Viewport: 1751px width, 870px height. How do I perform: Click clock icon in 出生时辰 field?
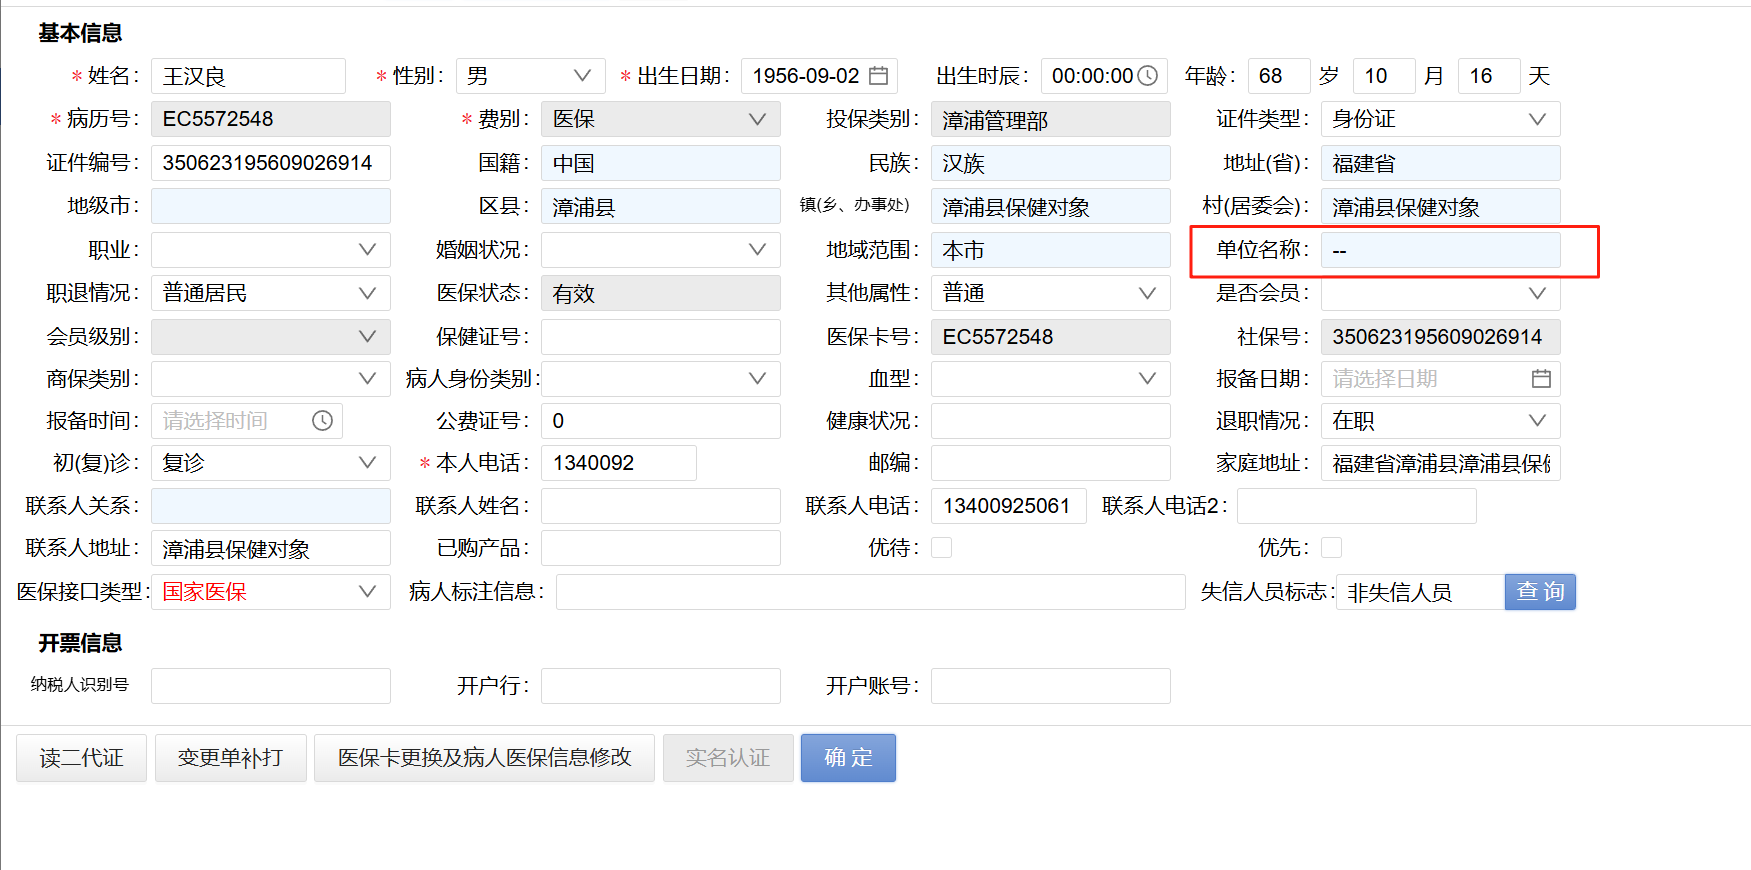(1148, 76)
